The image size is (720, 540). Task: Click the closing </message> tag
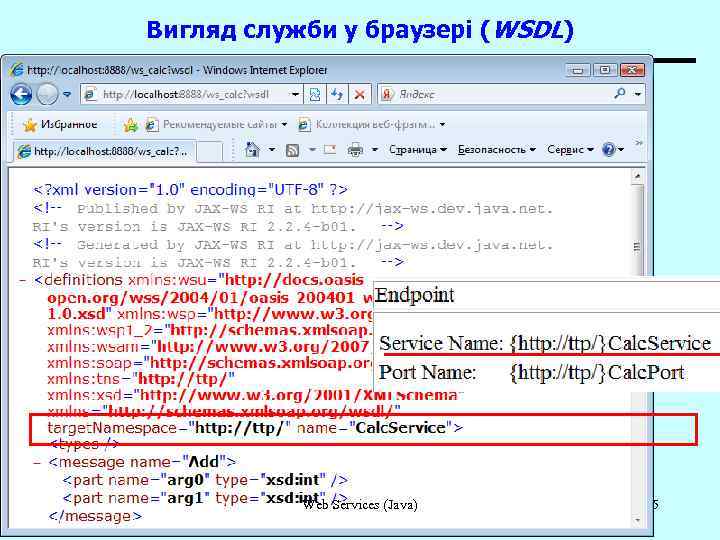coord(95,516)
